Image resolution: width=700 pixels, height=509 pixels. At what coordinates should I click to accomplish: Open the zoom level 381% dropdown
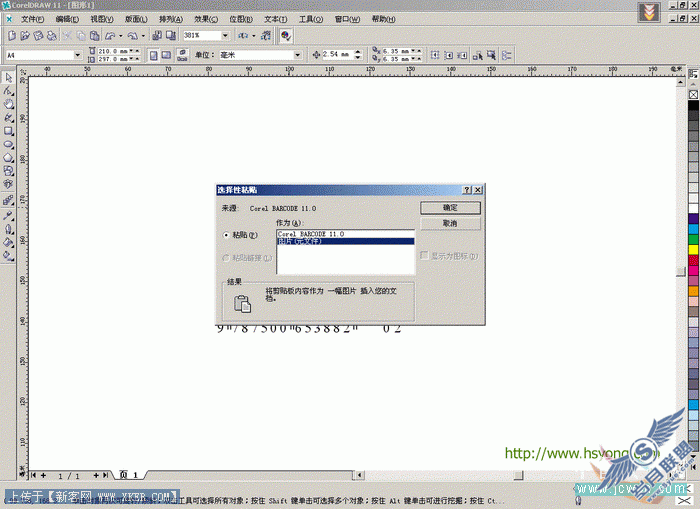point(225,35)
